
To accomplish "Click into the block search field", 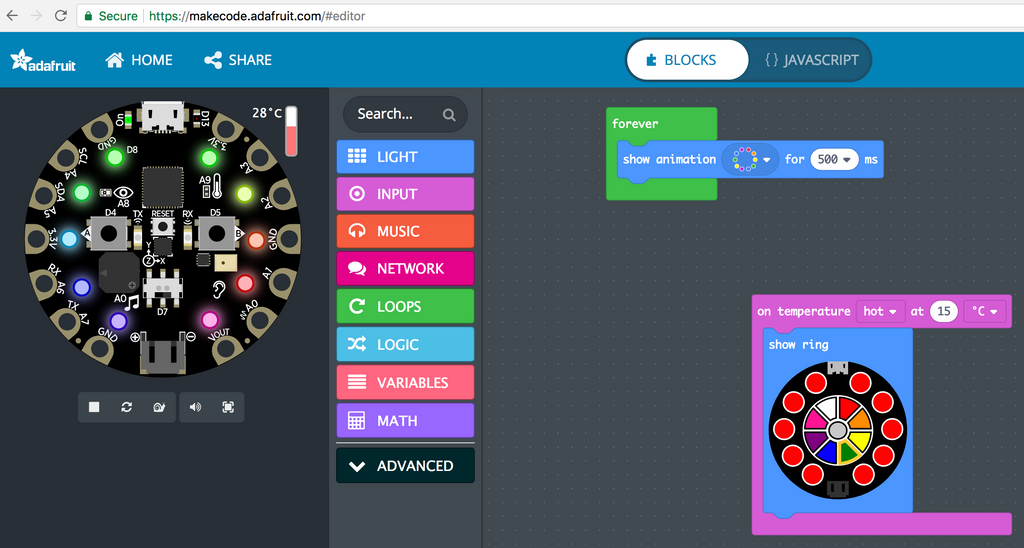I will (x=397, y=114).
